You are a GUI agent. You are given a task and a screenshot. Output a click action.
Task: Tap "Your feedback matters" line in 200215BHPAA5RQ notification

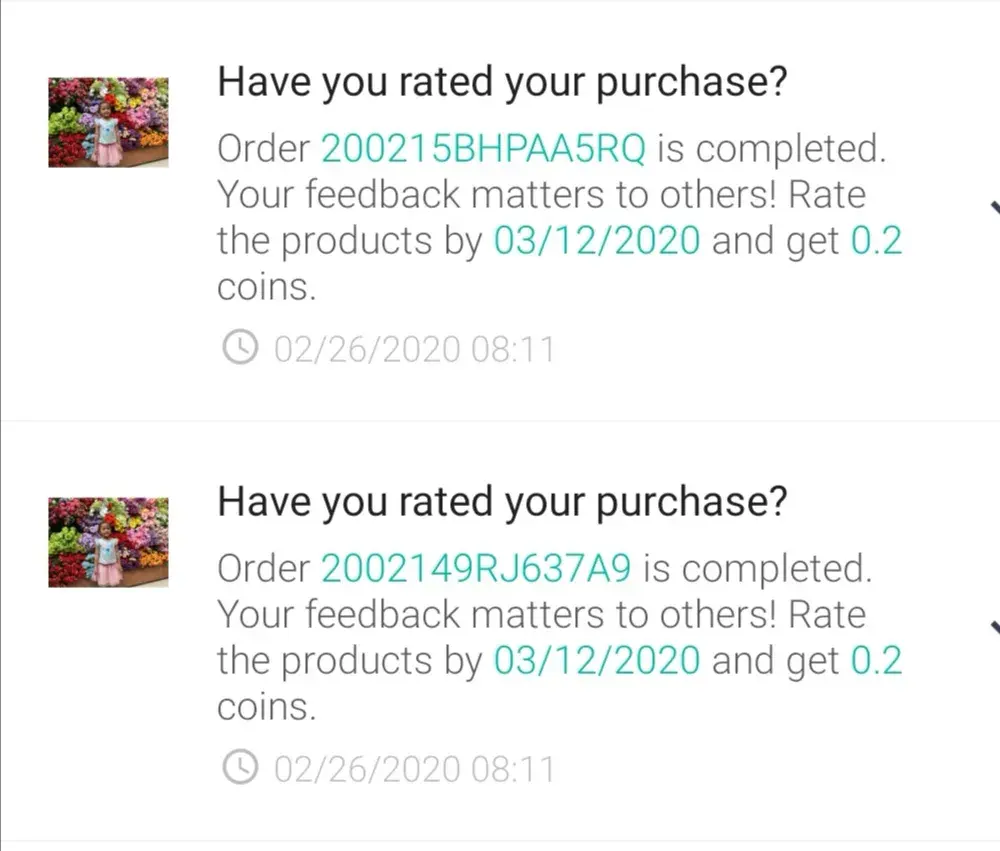[x=541, y=195]
